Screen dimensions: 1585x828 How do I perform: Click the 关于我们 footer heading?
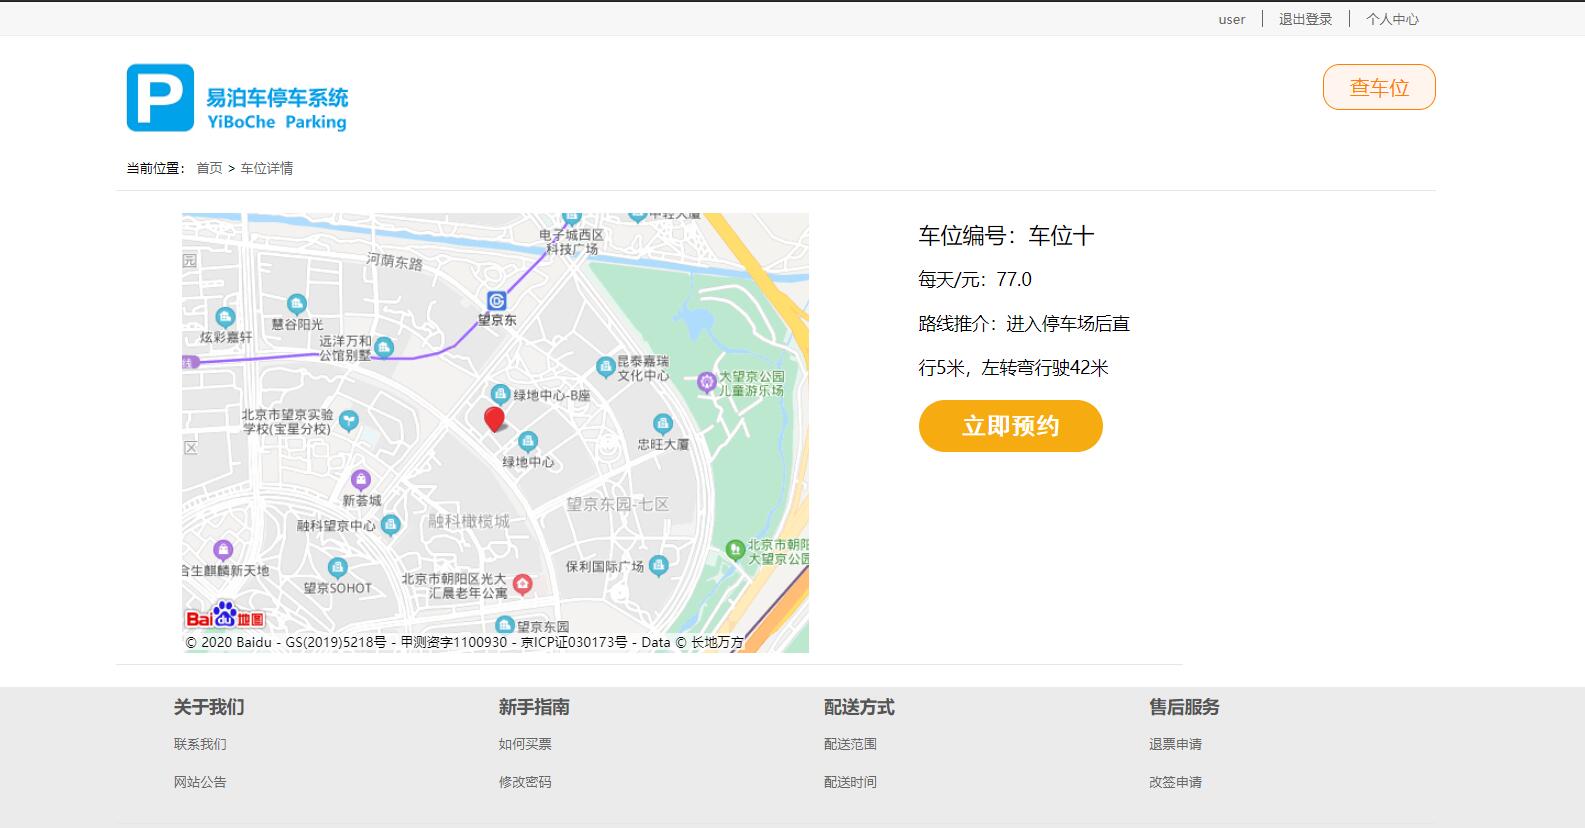pos(209,707)
